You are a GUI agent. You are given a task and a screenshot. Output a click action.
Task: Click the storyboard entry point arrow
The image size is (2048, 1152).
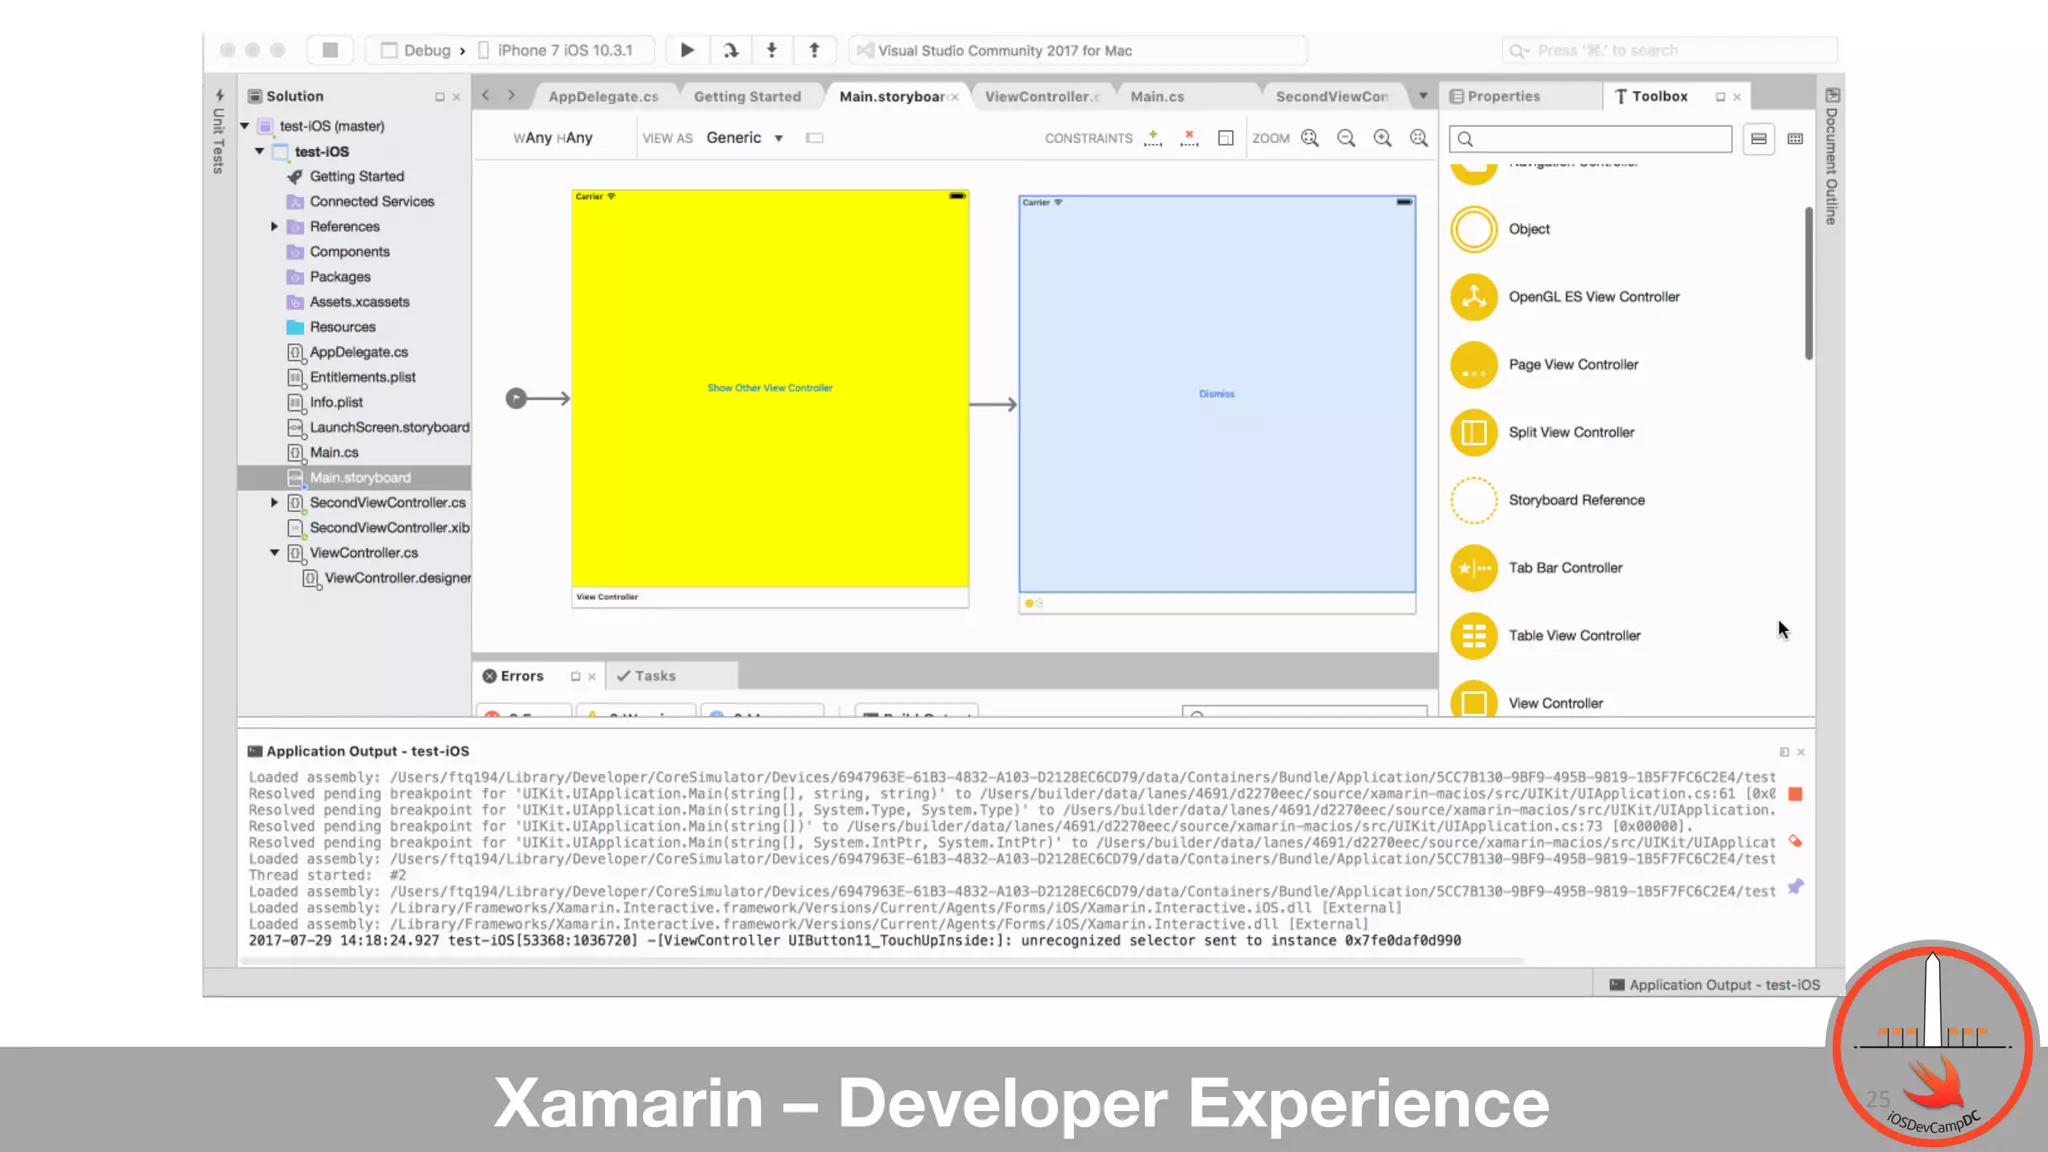coord(538,398)
